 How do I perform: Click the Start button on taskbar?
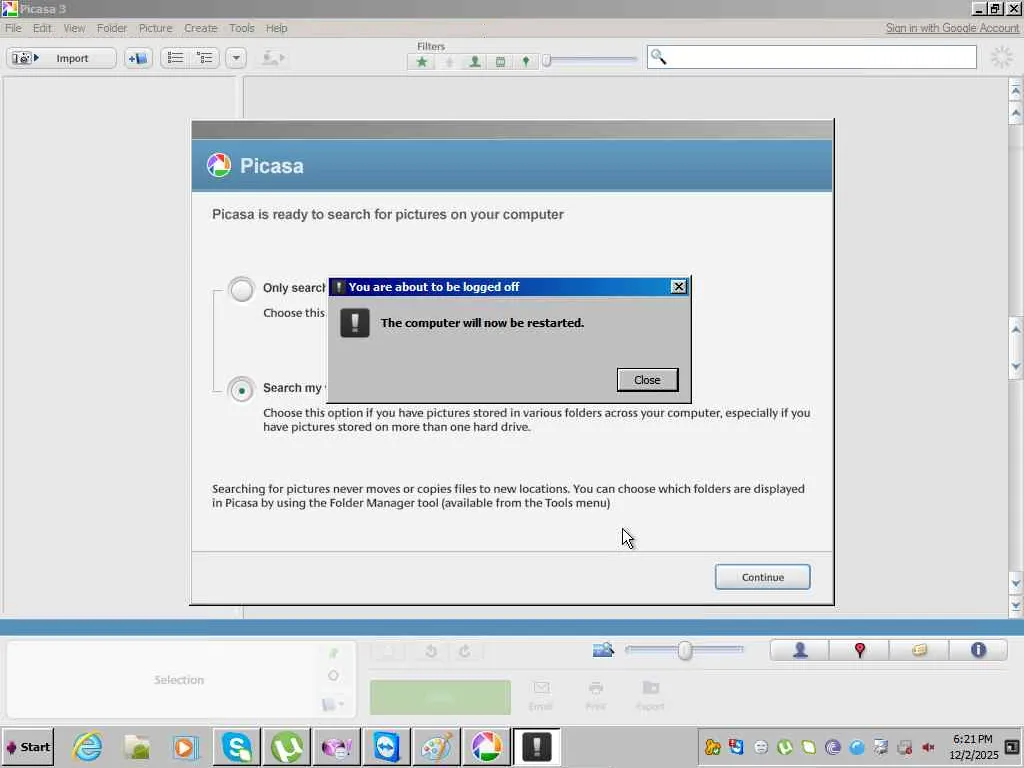point(27,747)
